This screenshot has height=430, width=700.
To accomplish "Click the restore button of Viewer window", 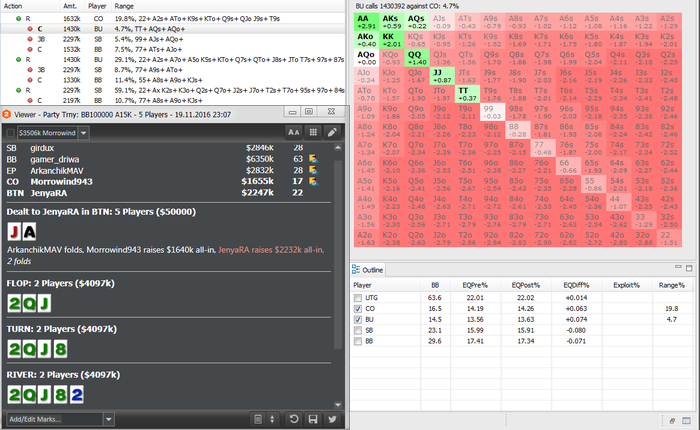I will tap(309, 112).
